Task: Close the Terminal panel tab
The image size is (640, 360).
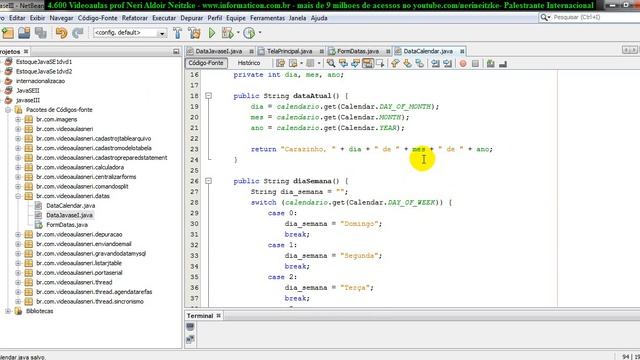Action: click(219, 316)
